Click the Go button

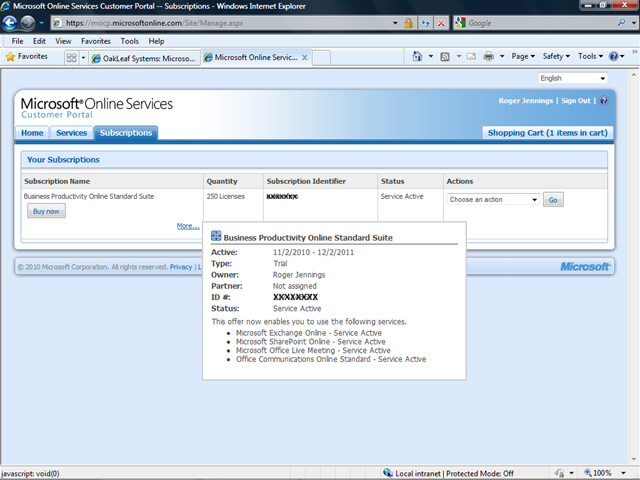coord(553,200)
